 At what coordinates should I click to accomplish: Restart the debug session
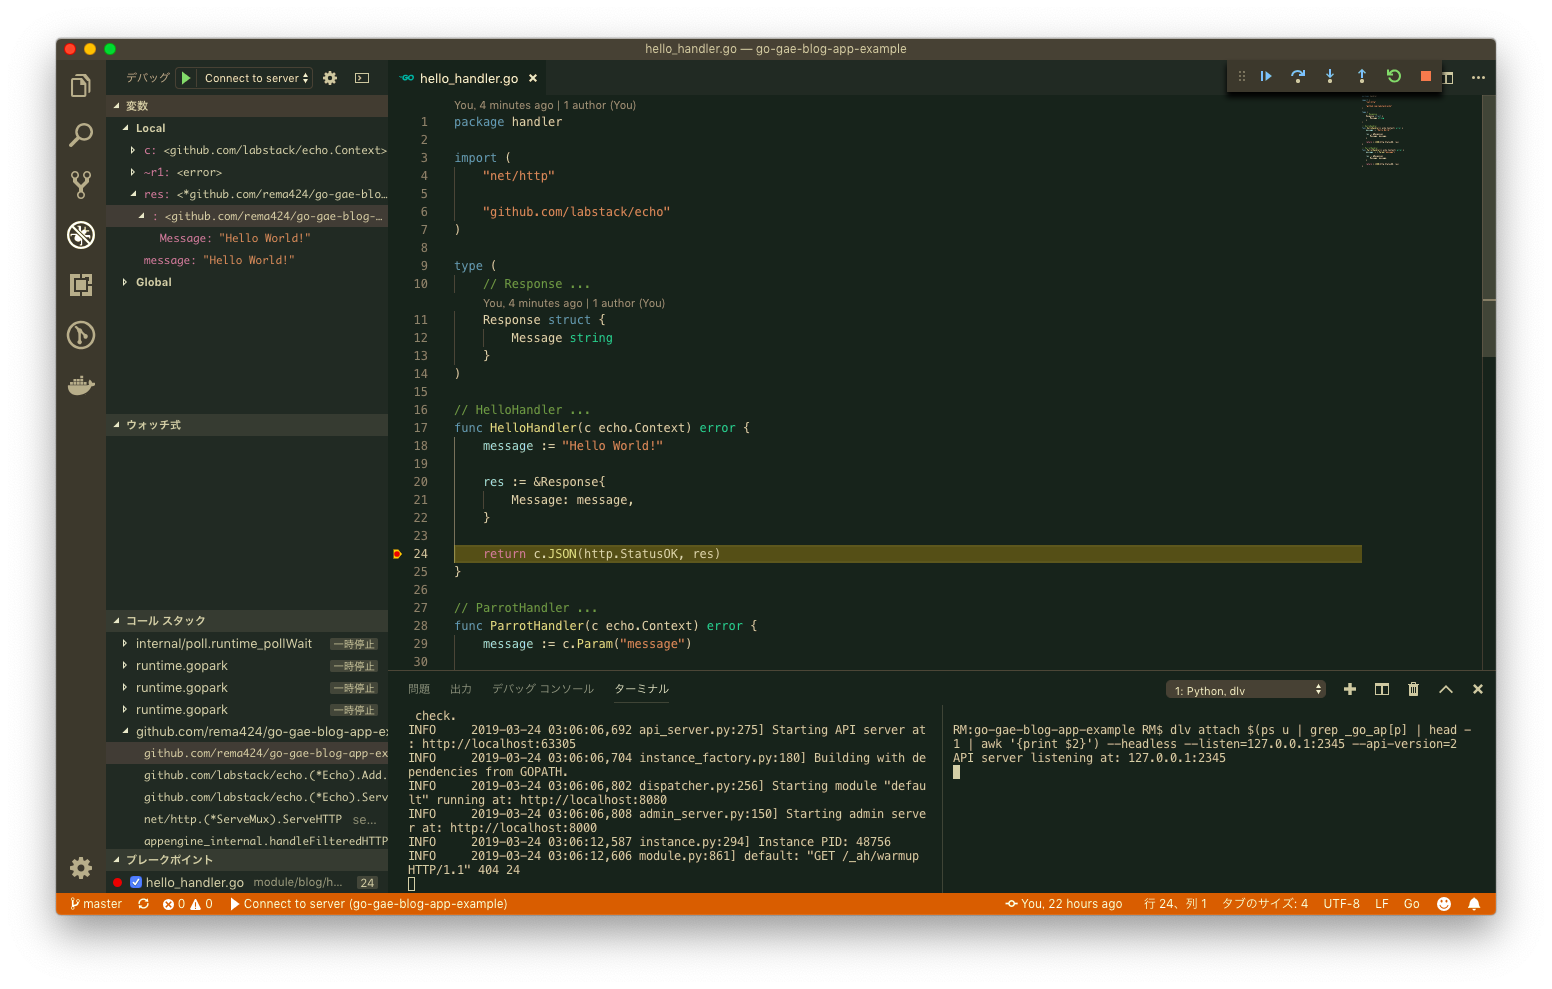[x=1394, y=76]
